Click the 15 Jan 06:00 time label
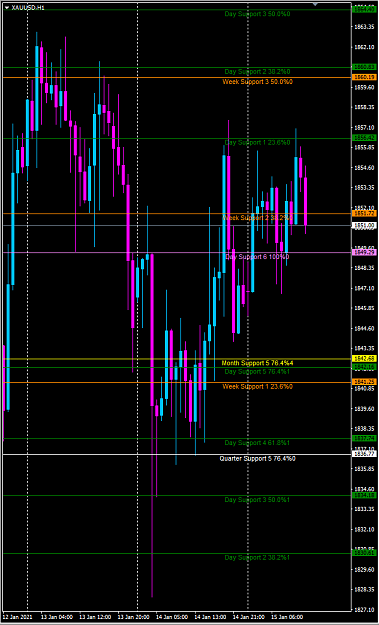This screenshot has height=625, width=379. click(x=287, y=617)
